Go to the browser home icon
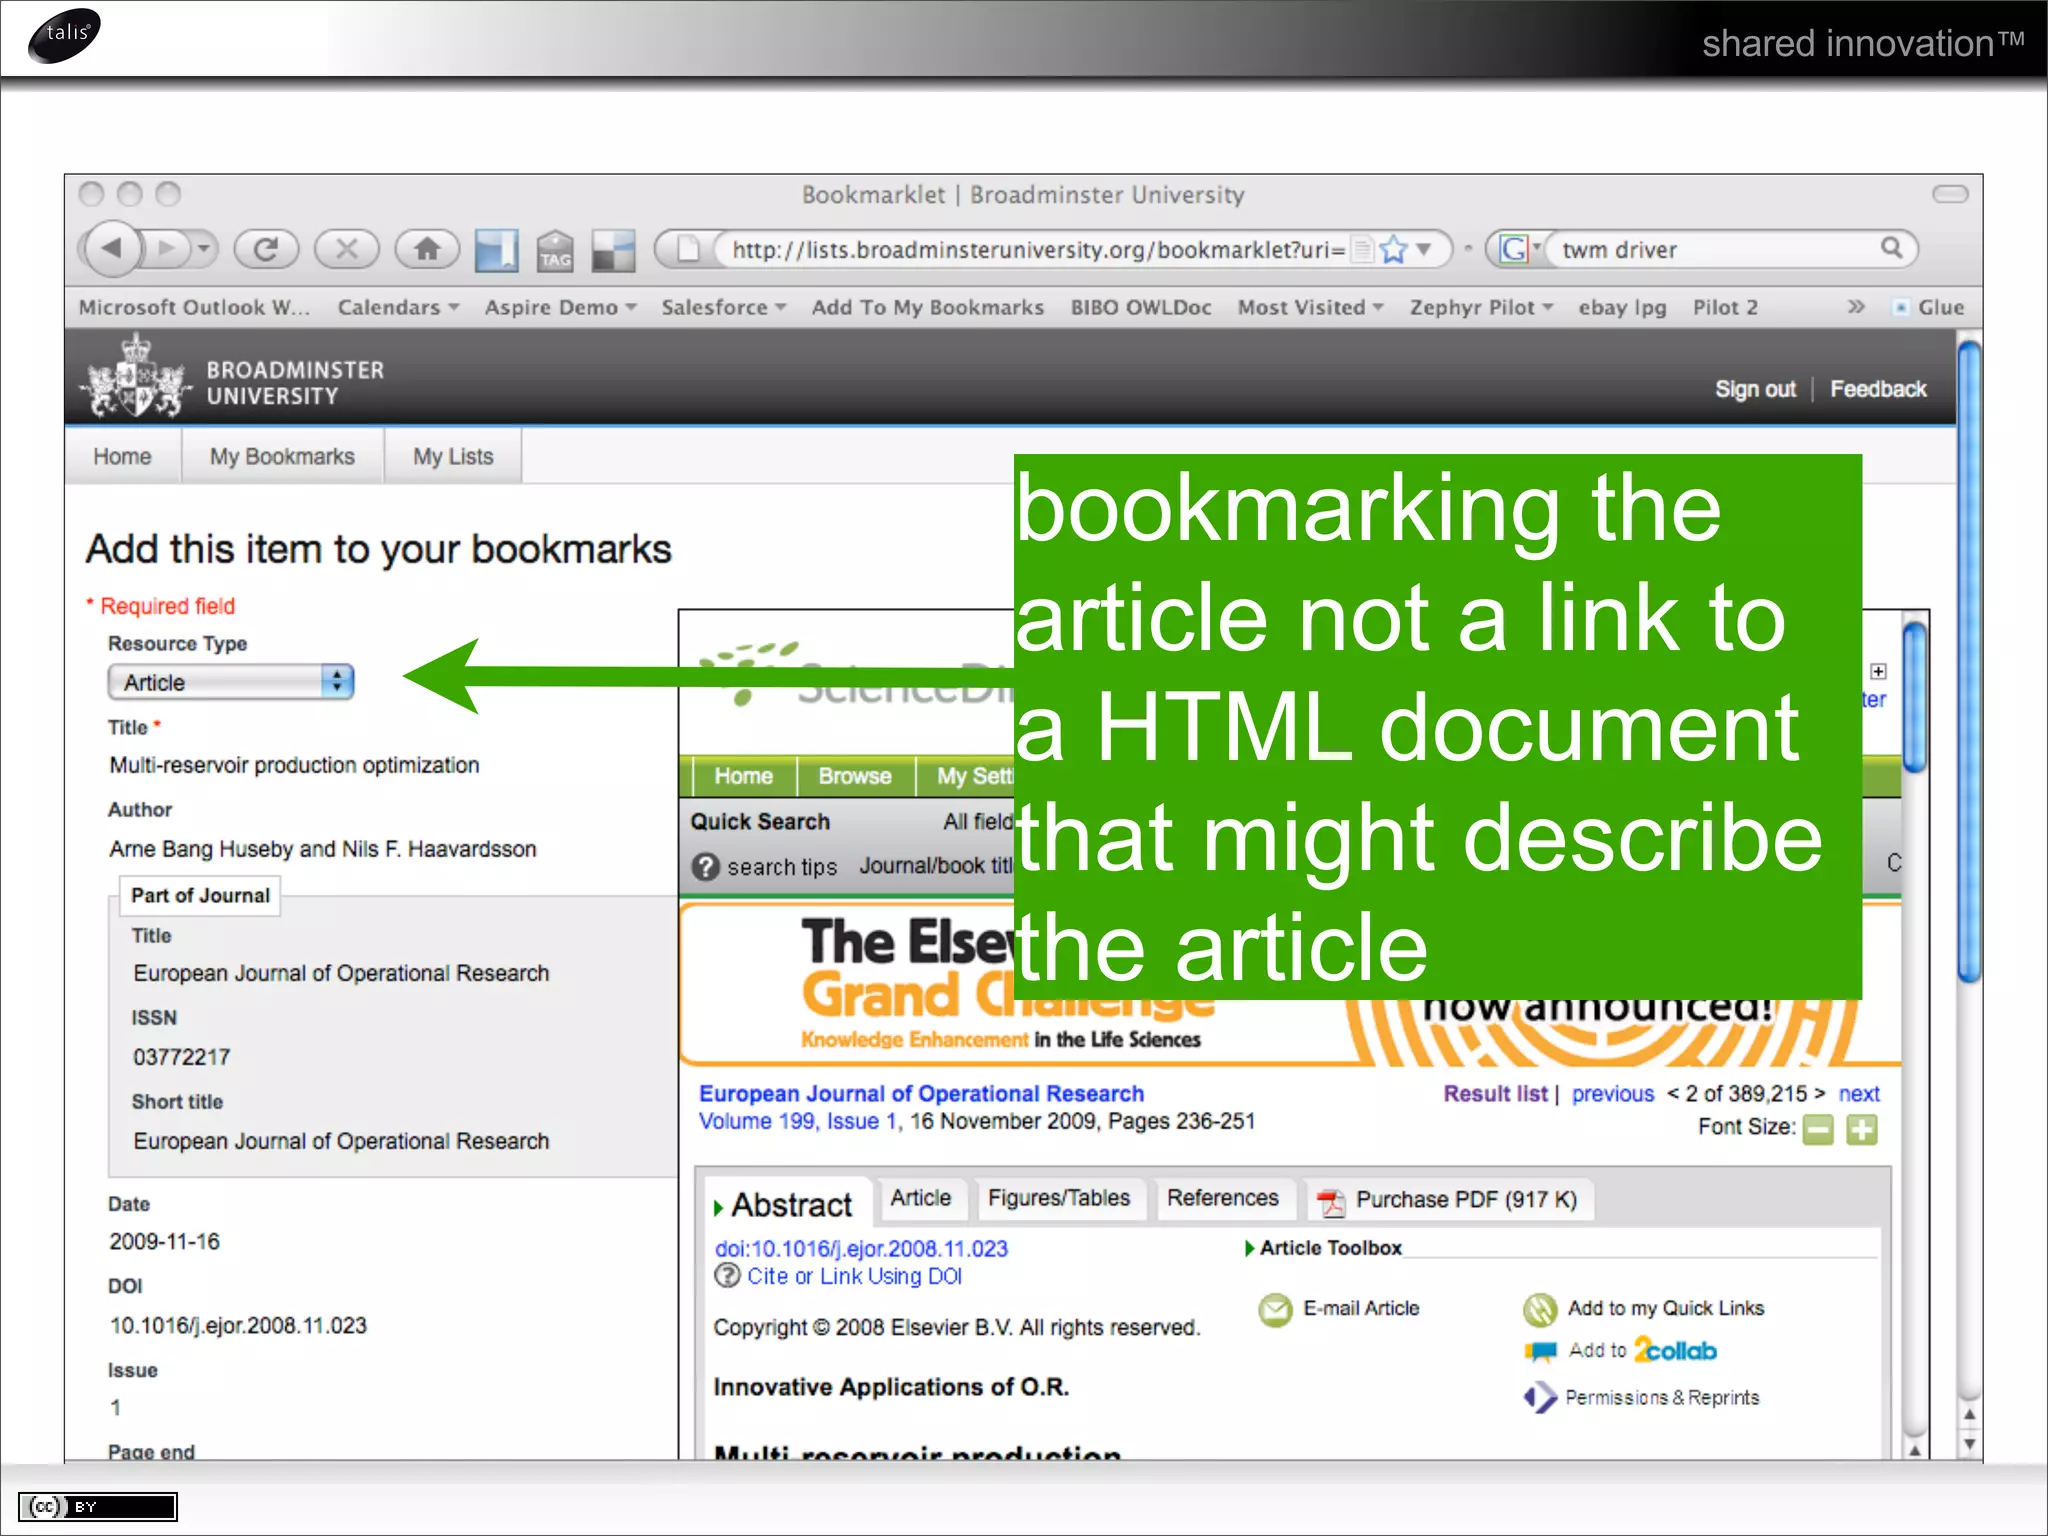This screenshot has width=2048, height=1536. [427, 248]
